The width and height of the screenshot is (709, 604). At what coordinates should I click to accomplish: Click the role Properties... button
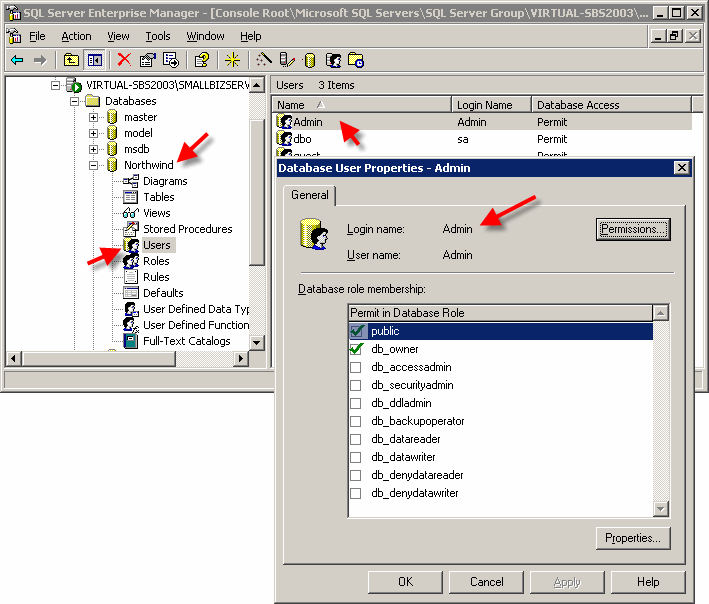[633, 538]
